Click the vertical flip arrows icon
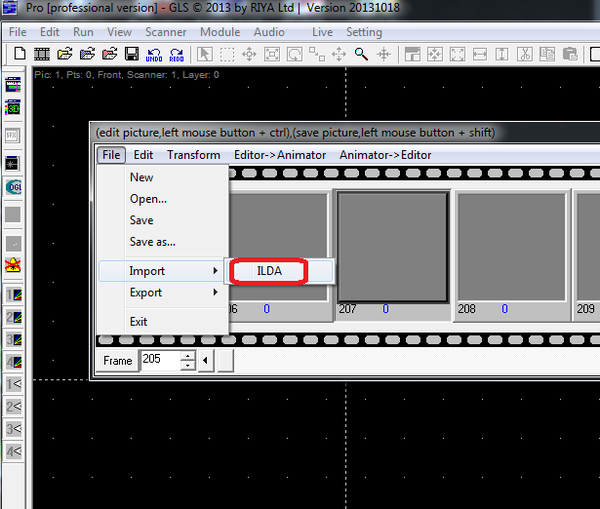This screenshot has height=509, width=600. click(502, 54)
